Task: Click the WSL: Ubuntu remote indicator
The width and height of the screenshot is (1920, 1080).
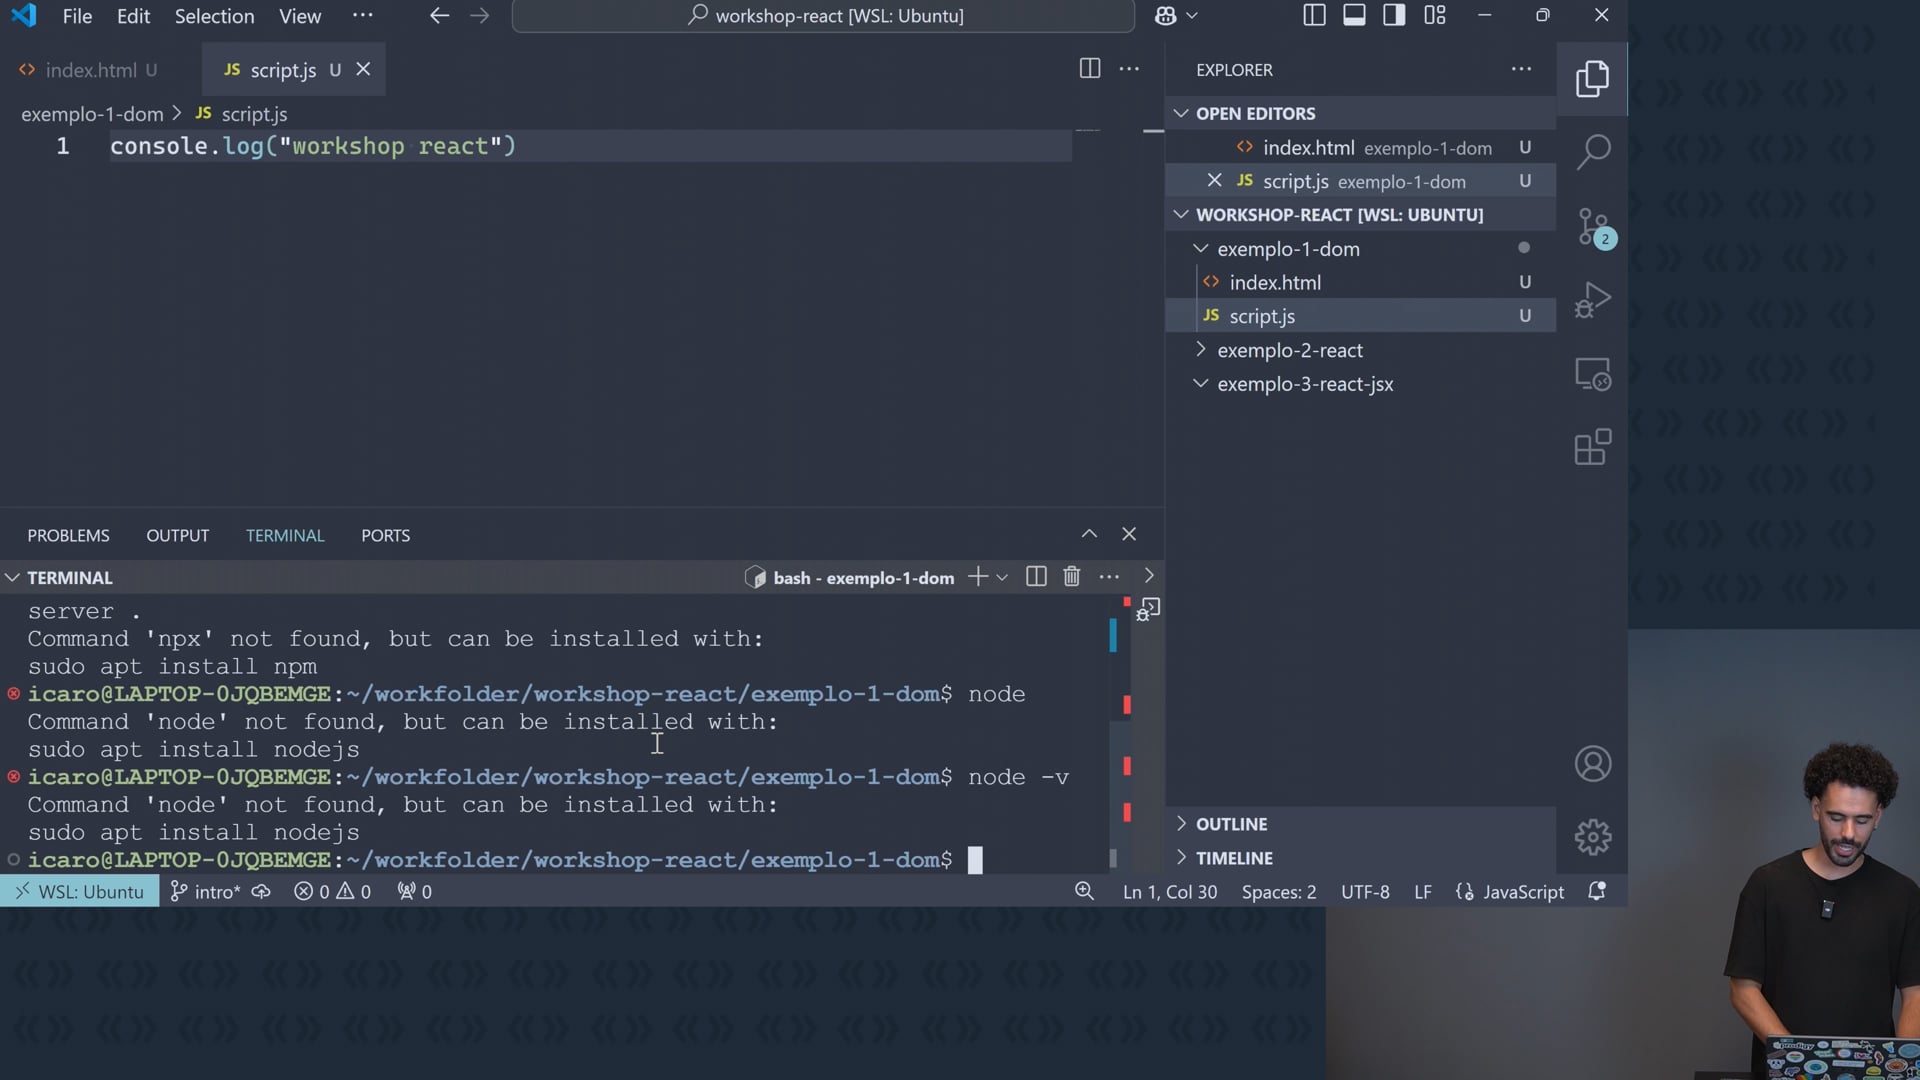Action: point(80,891)
